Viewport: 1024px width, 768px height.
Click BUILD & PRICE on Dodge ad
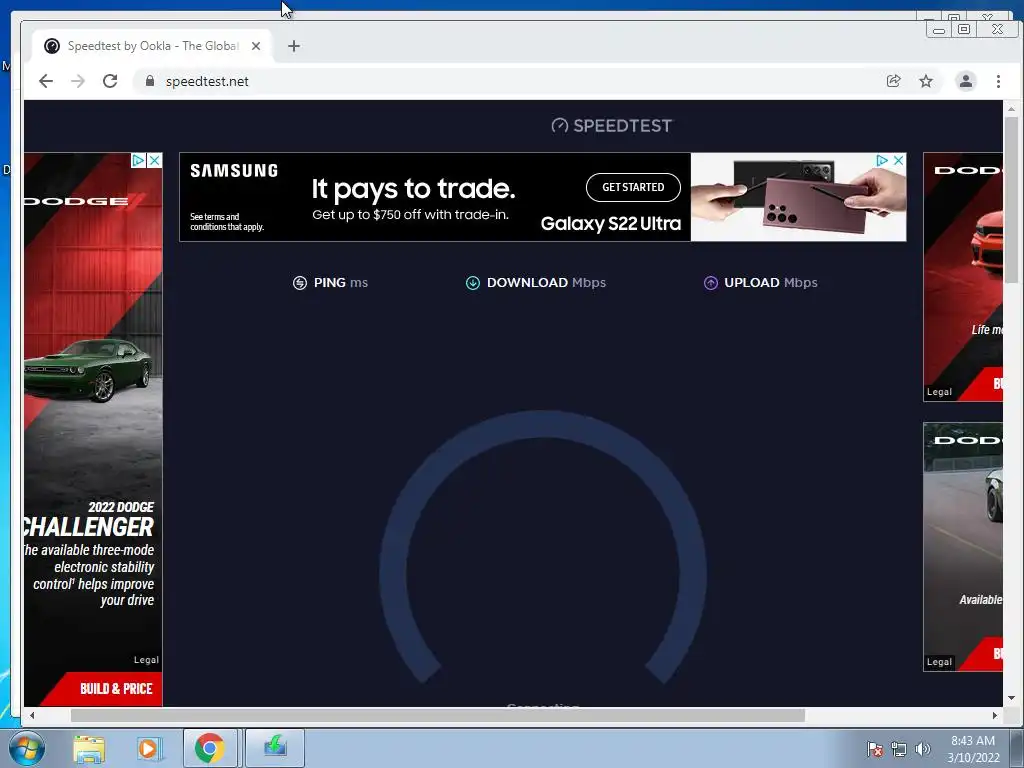coord(116,688)
